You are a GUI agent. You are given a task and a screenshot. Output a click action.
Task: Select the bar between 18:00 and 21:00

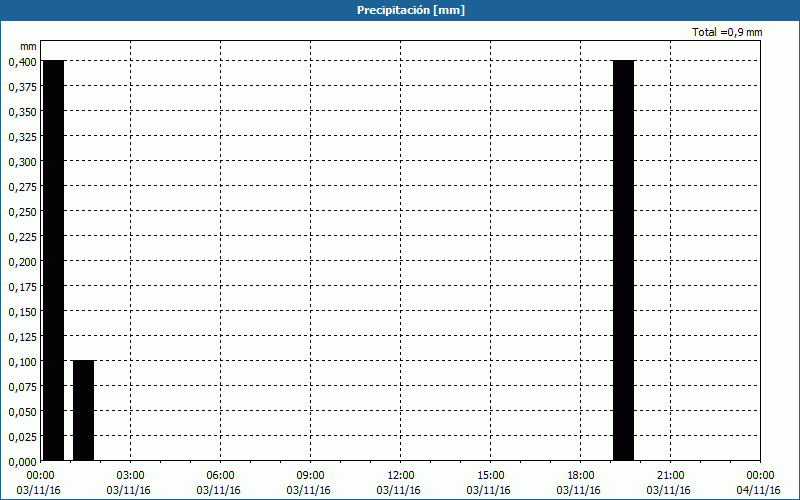(x=623, y=260)
